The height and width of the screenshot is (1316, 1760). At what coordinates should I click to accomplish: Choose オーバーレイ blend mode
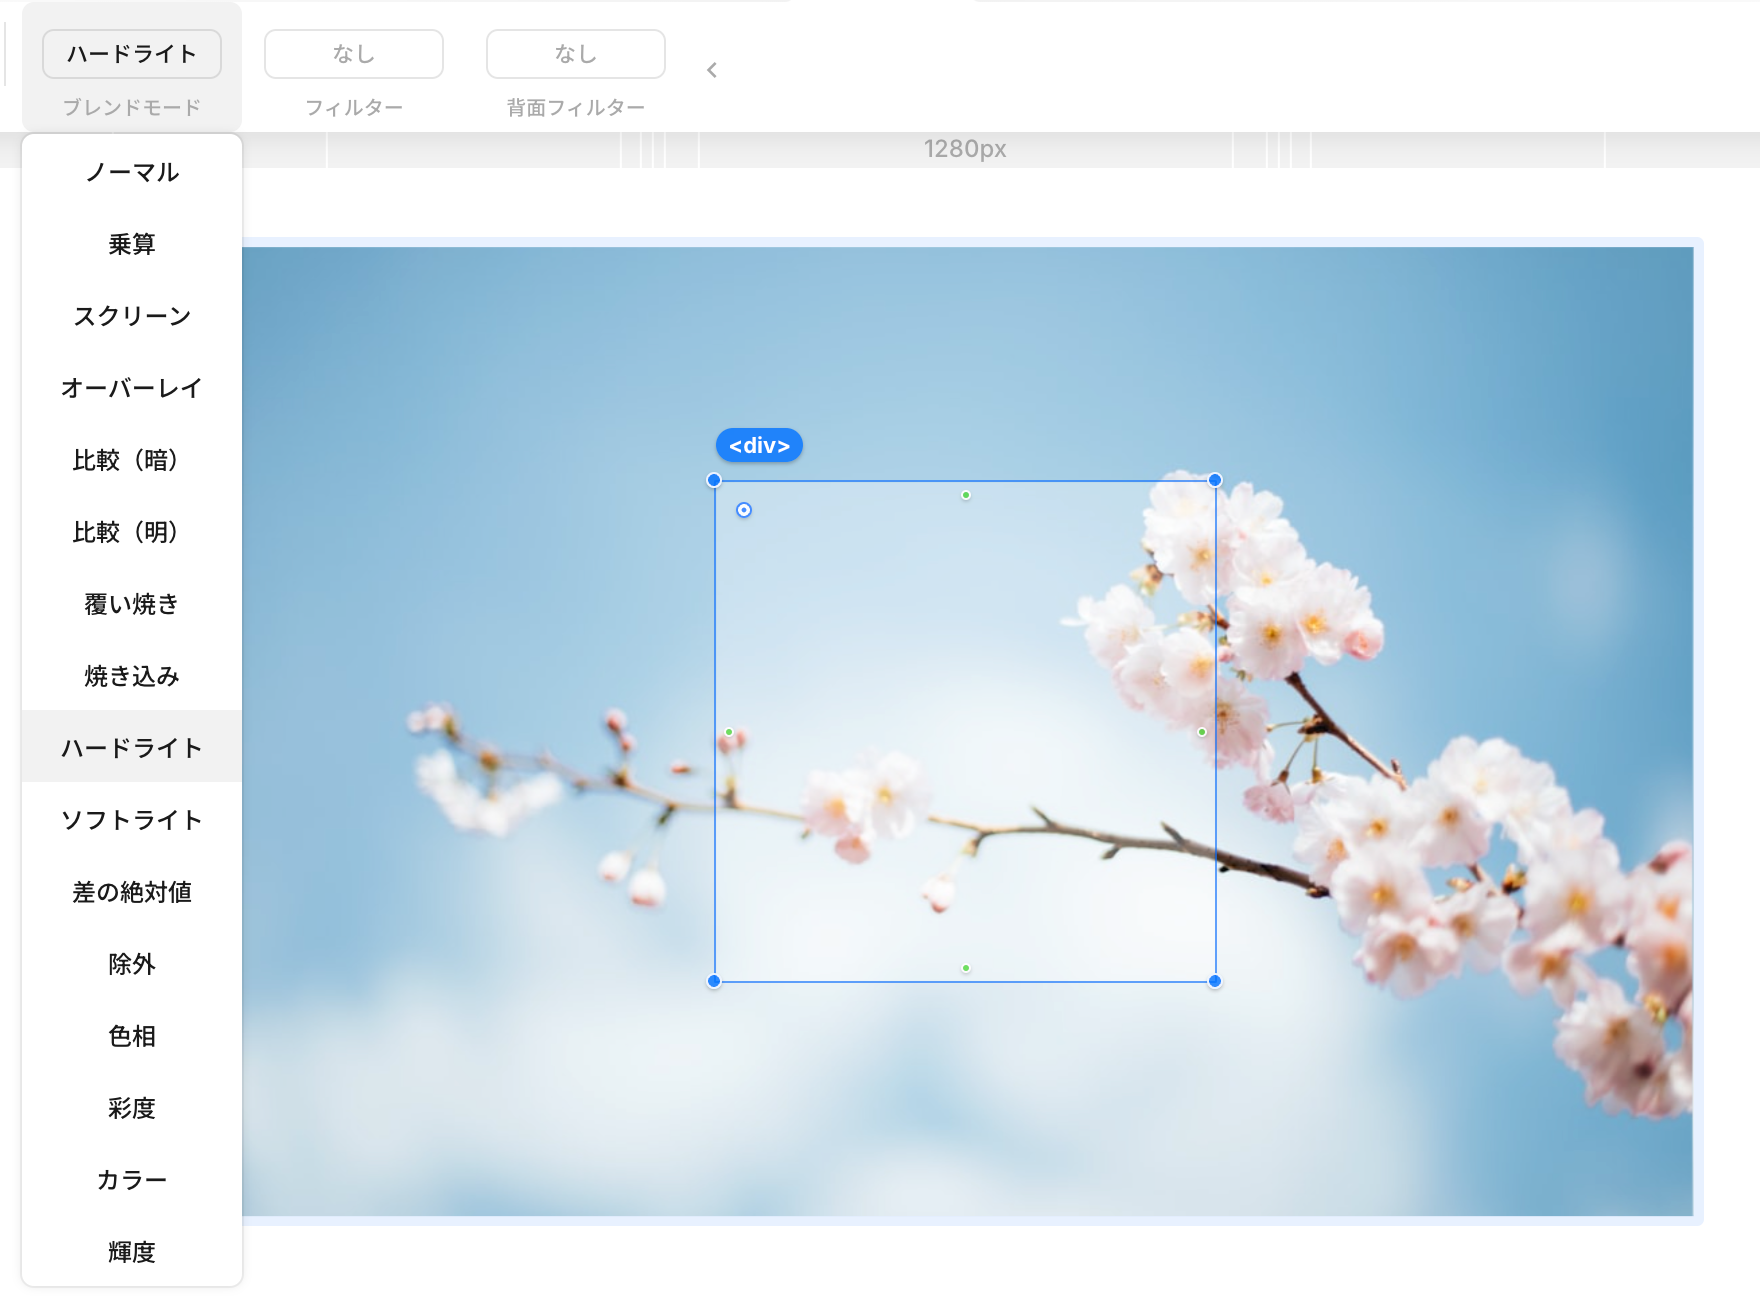131,388
